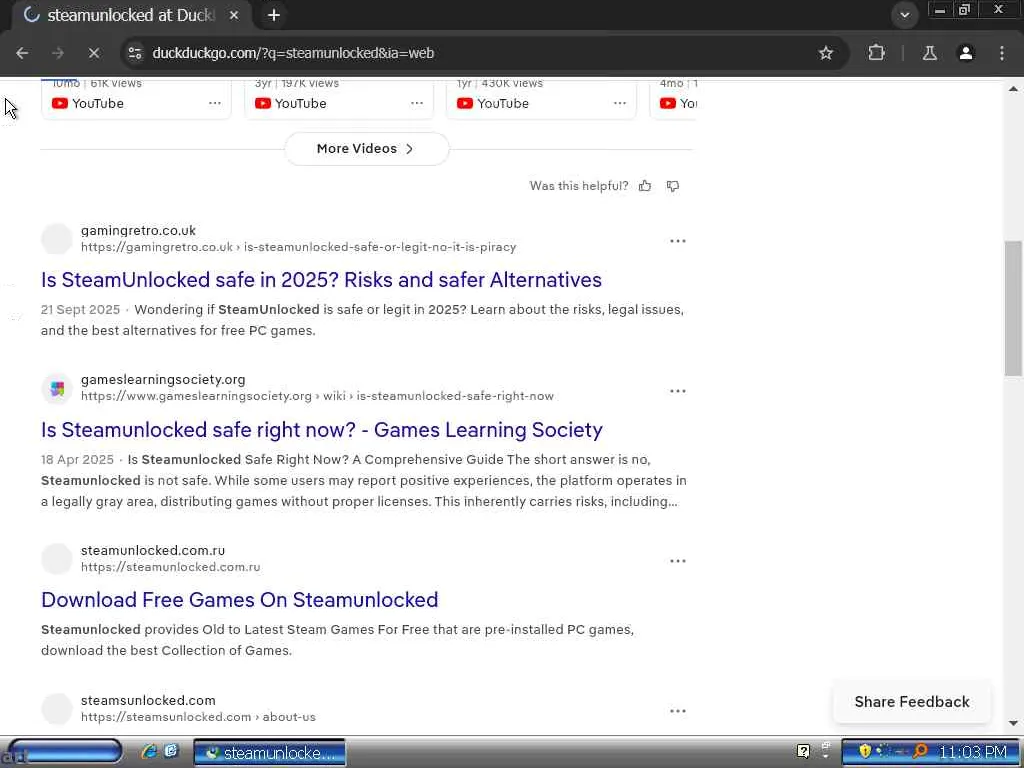Click the address bar URL
The width and height of the screenshot is (1024, 768).
[x=293, y=53]
